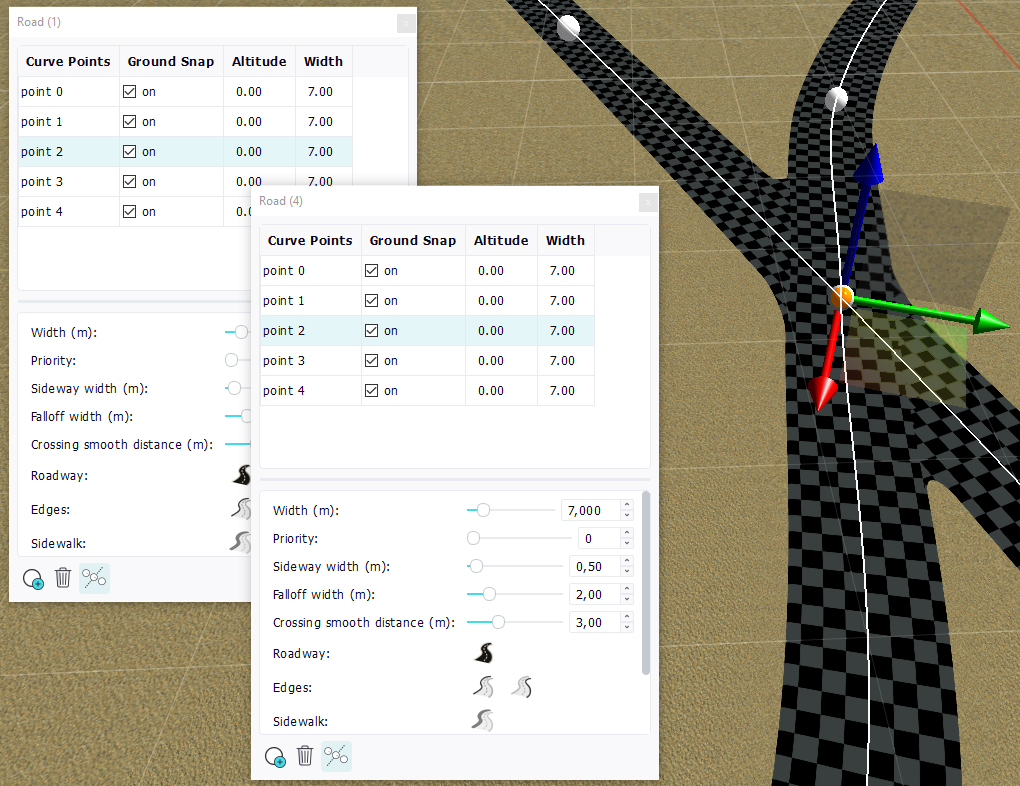Toggle Ground Snap for point 3 in Road (4)

[371, 361]
